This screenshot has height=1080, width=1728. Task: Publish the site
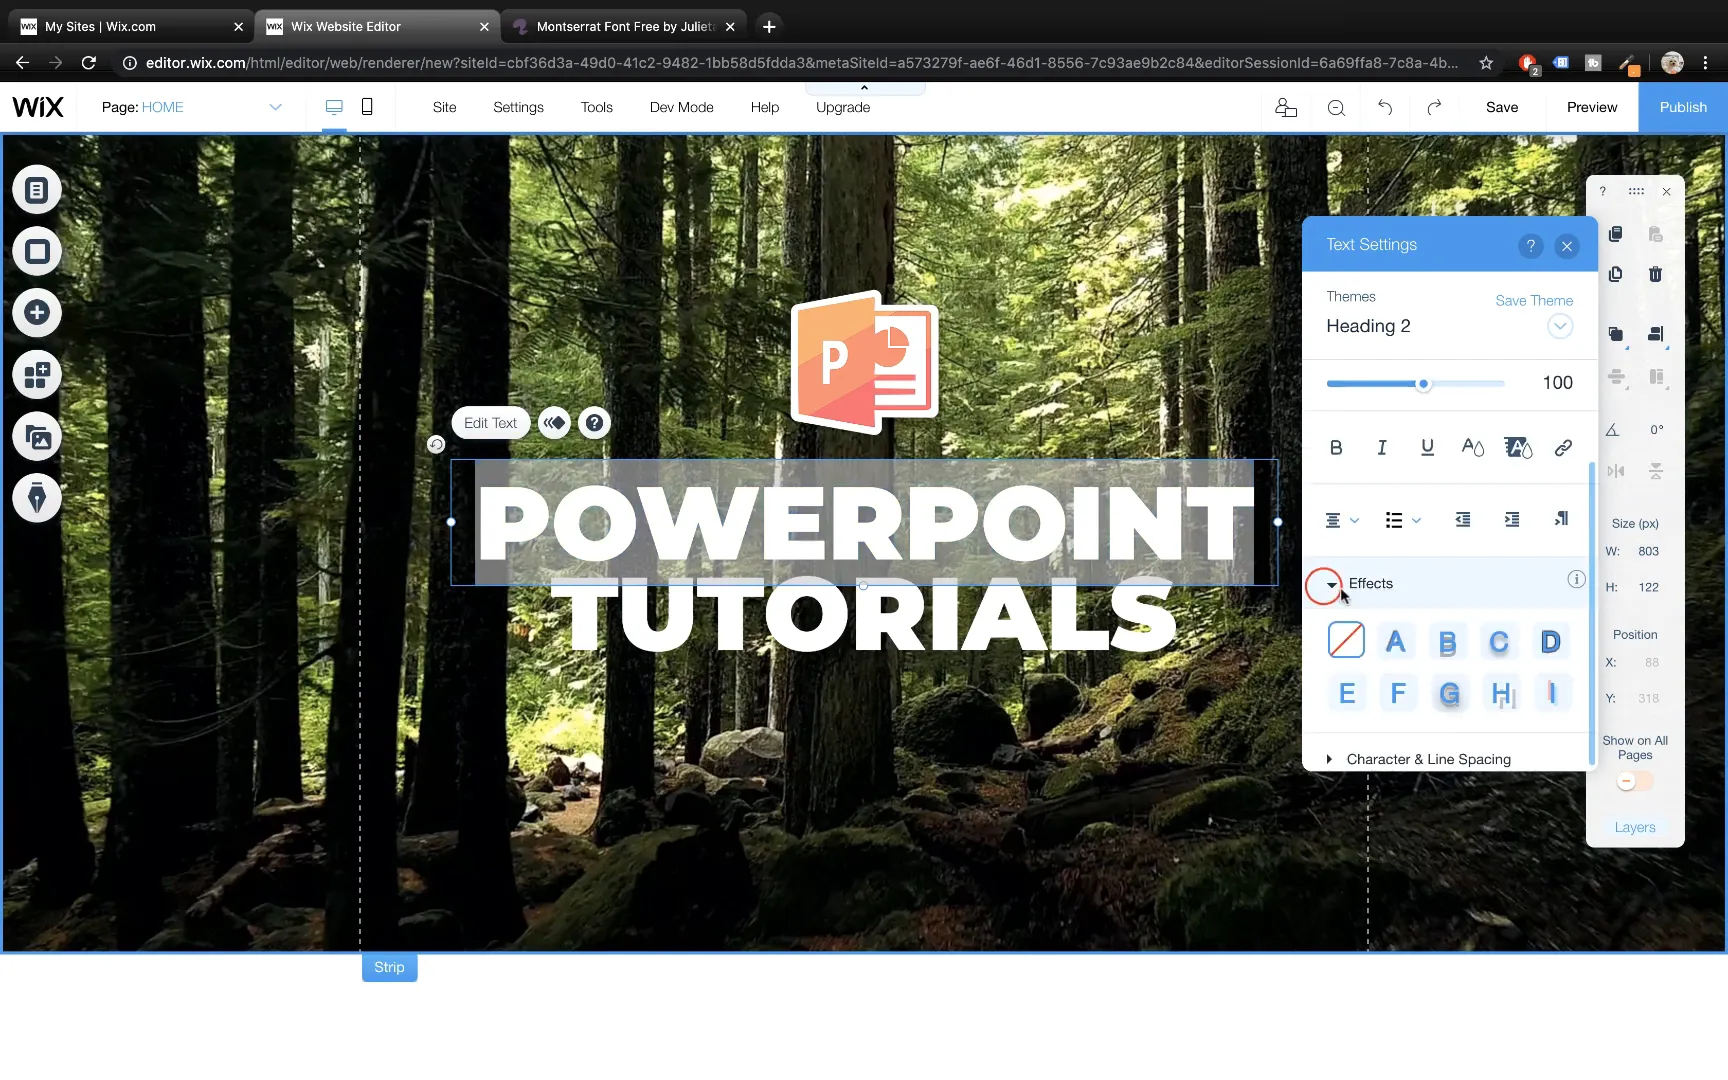(x=1683, y=107)
